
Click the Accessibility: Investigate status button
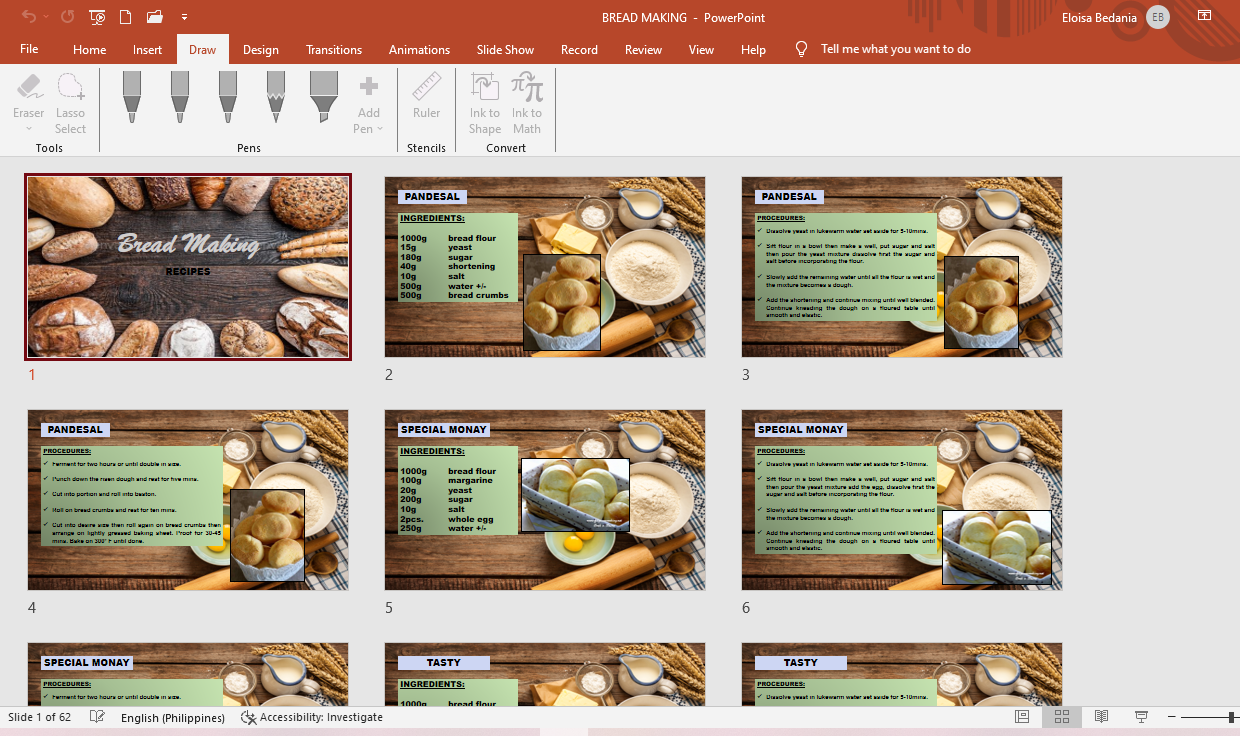click(x=312, y=717)
